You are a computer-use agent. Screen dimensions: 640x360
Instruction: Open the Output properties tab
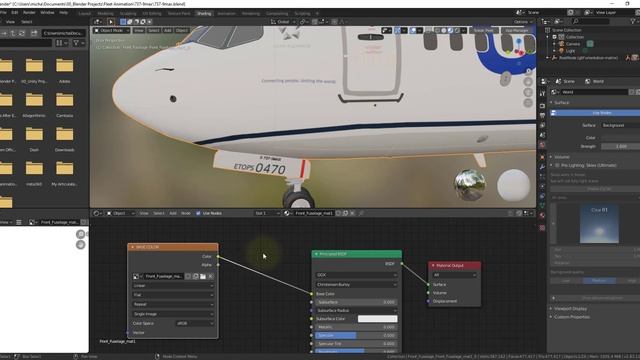pos(542,116)
